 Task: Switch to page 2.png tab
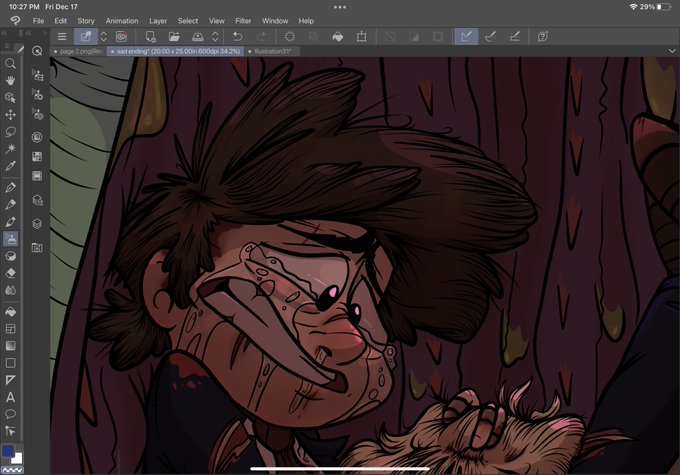78,51
